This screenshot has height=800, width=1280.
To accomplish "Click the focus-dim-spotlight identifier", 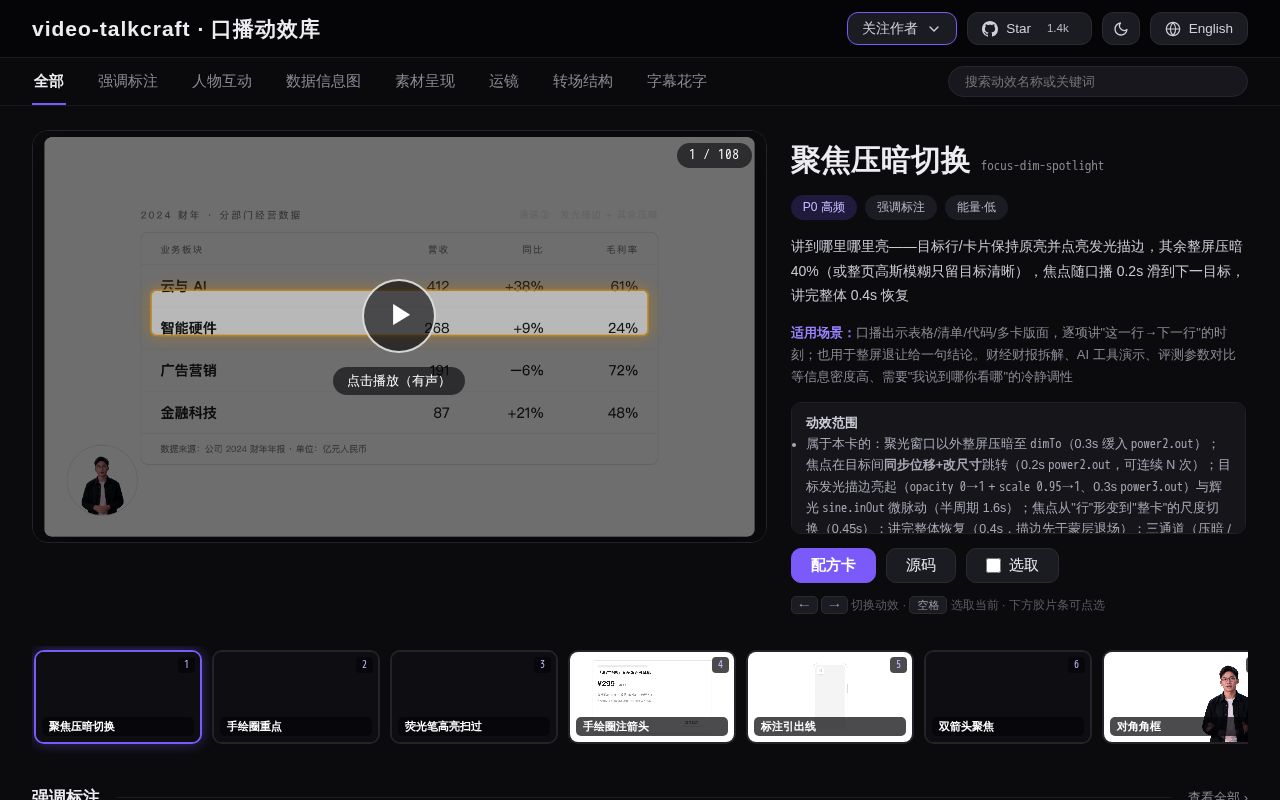I will point(1042,166).
